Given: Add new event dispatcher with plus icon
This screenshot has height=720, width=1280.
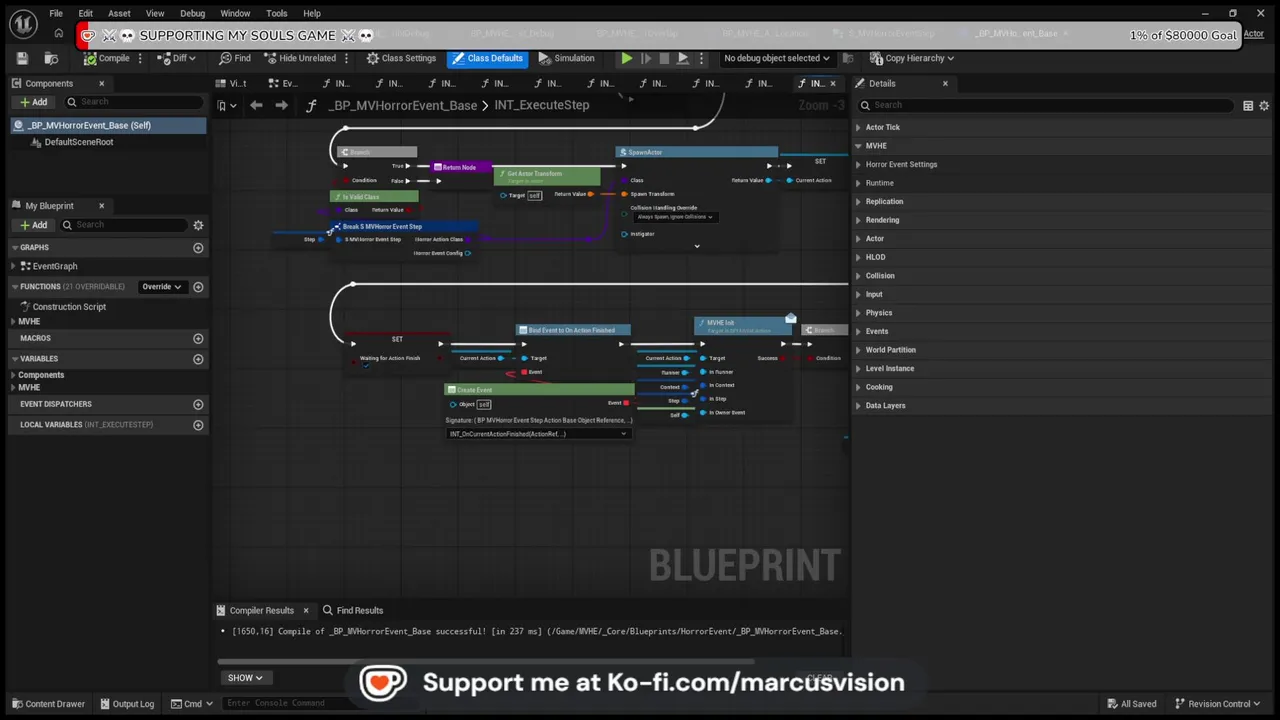Looking at the screenshot, I should click(x=198, y=404).
